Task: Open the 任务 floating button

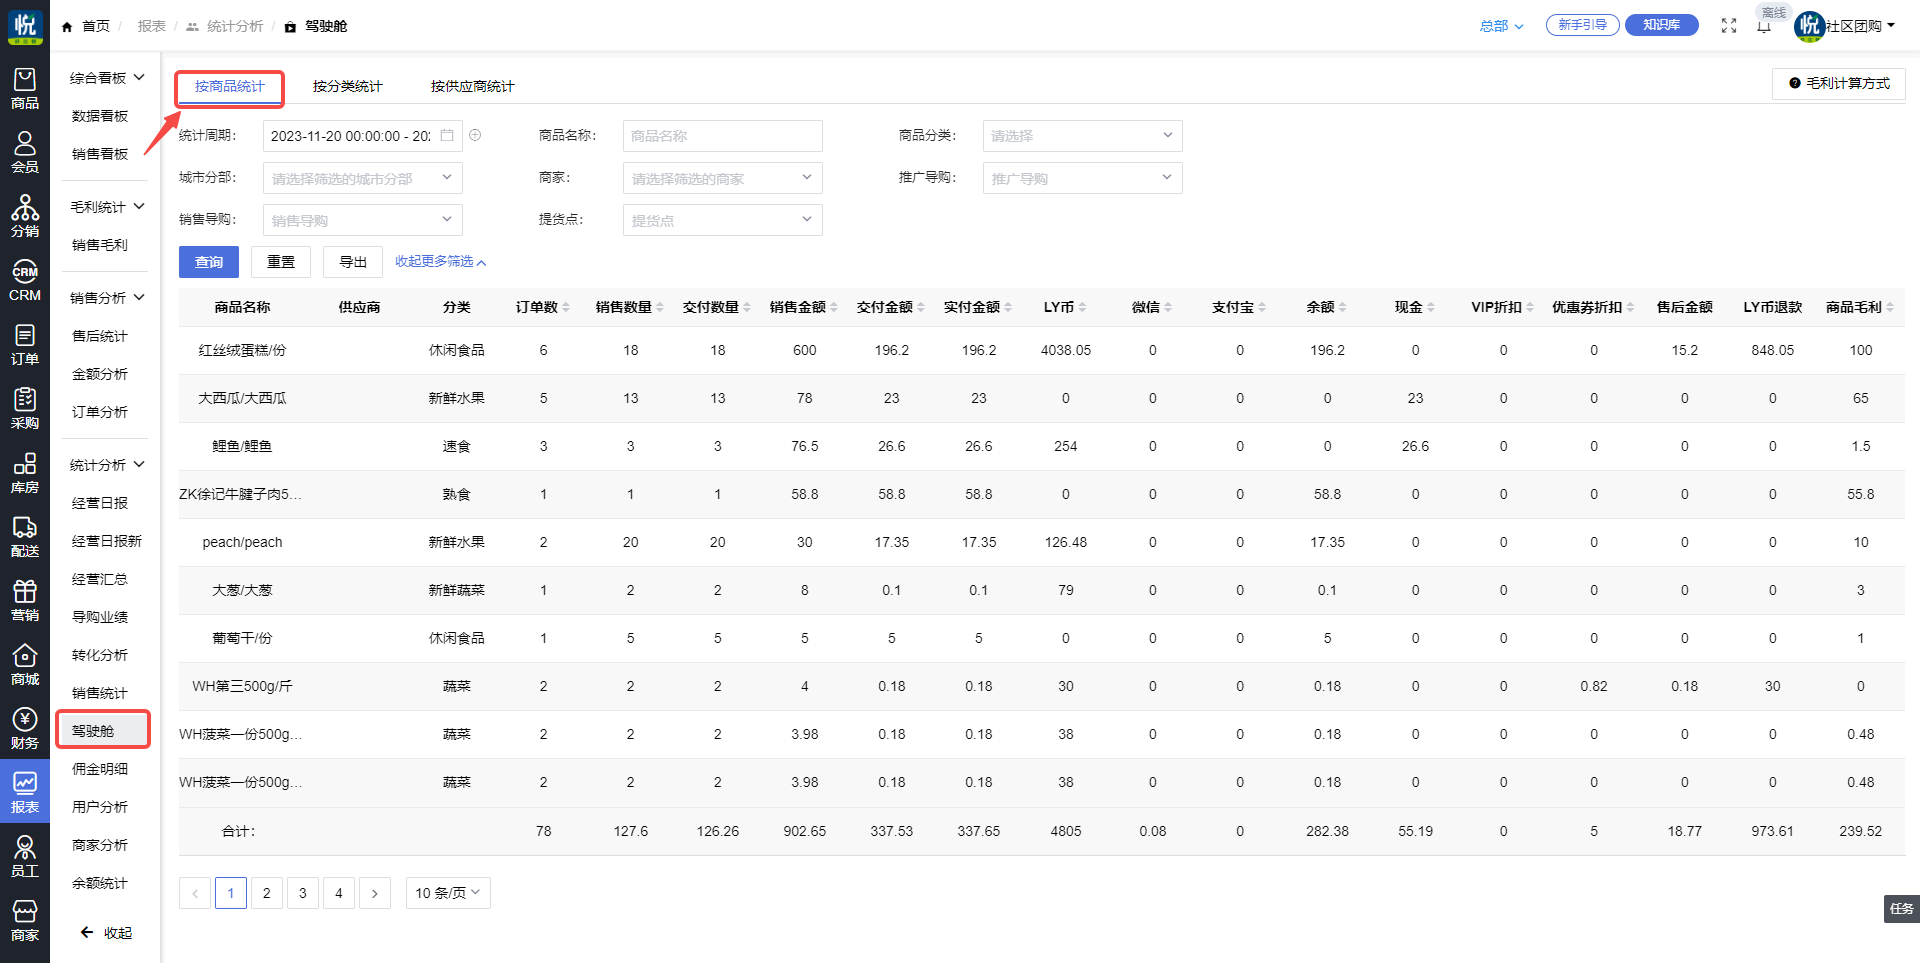Action: pos(1902,909)
